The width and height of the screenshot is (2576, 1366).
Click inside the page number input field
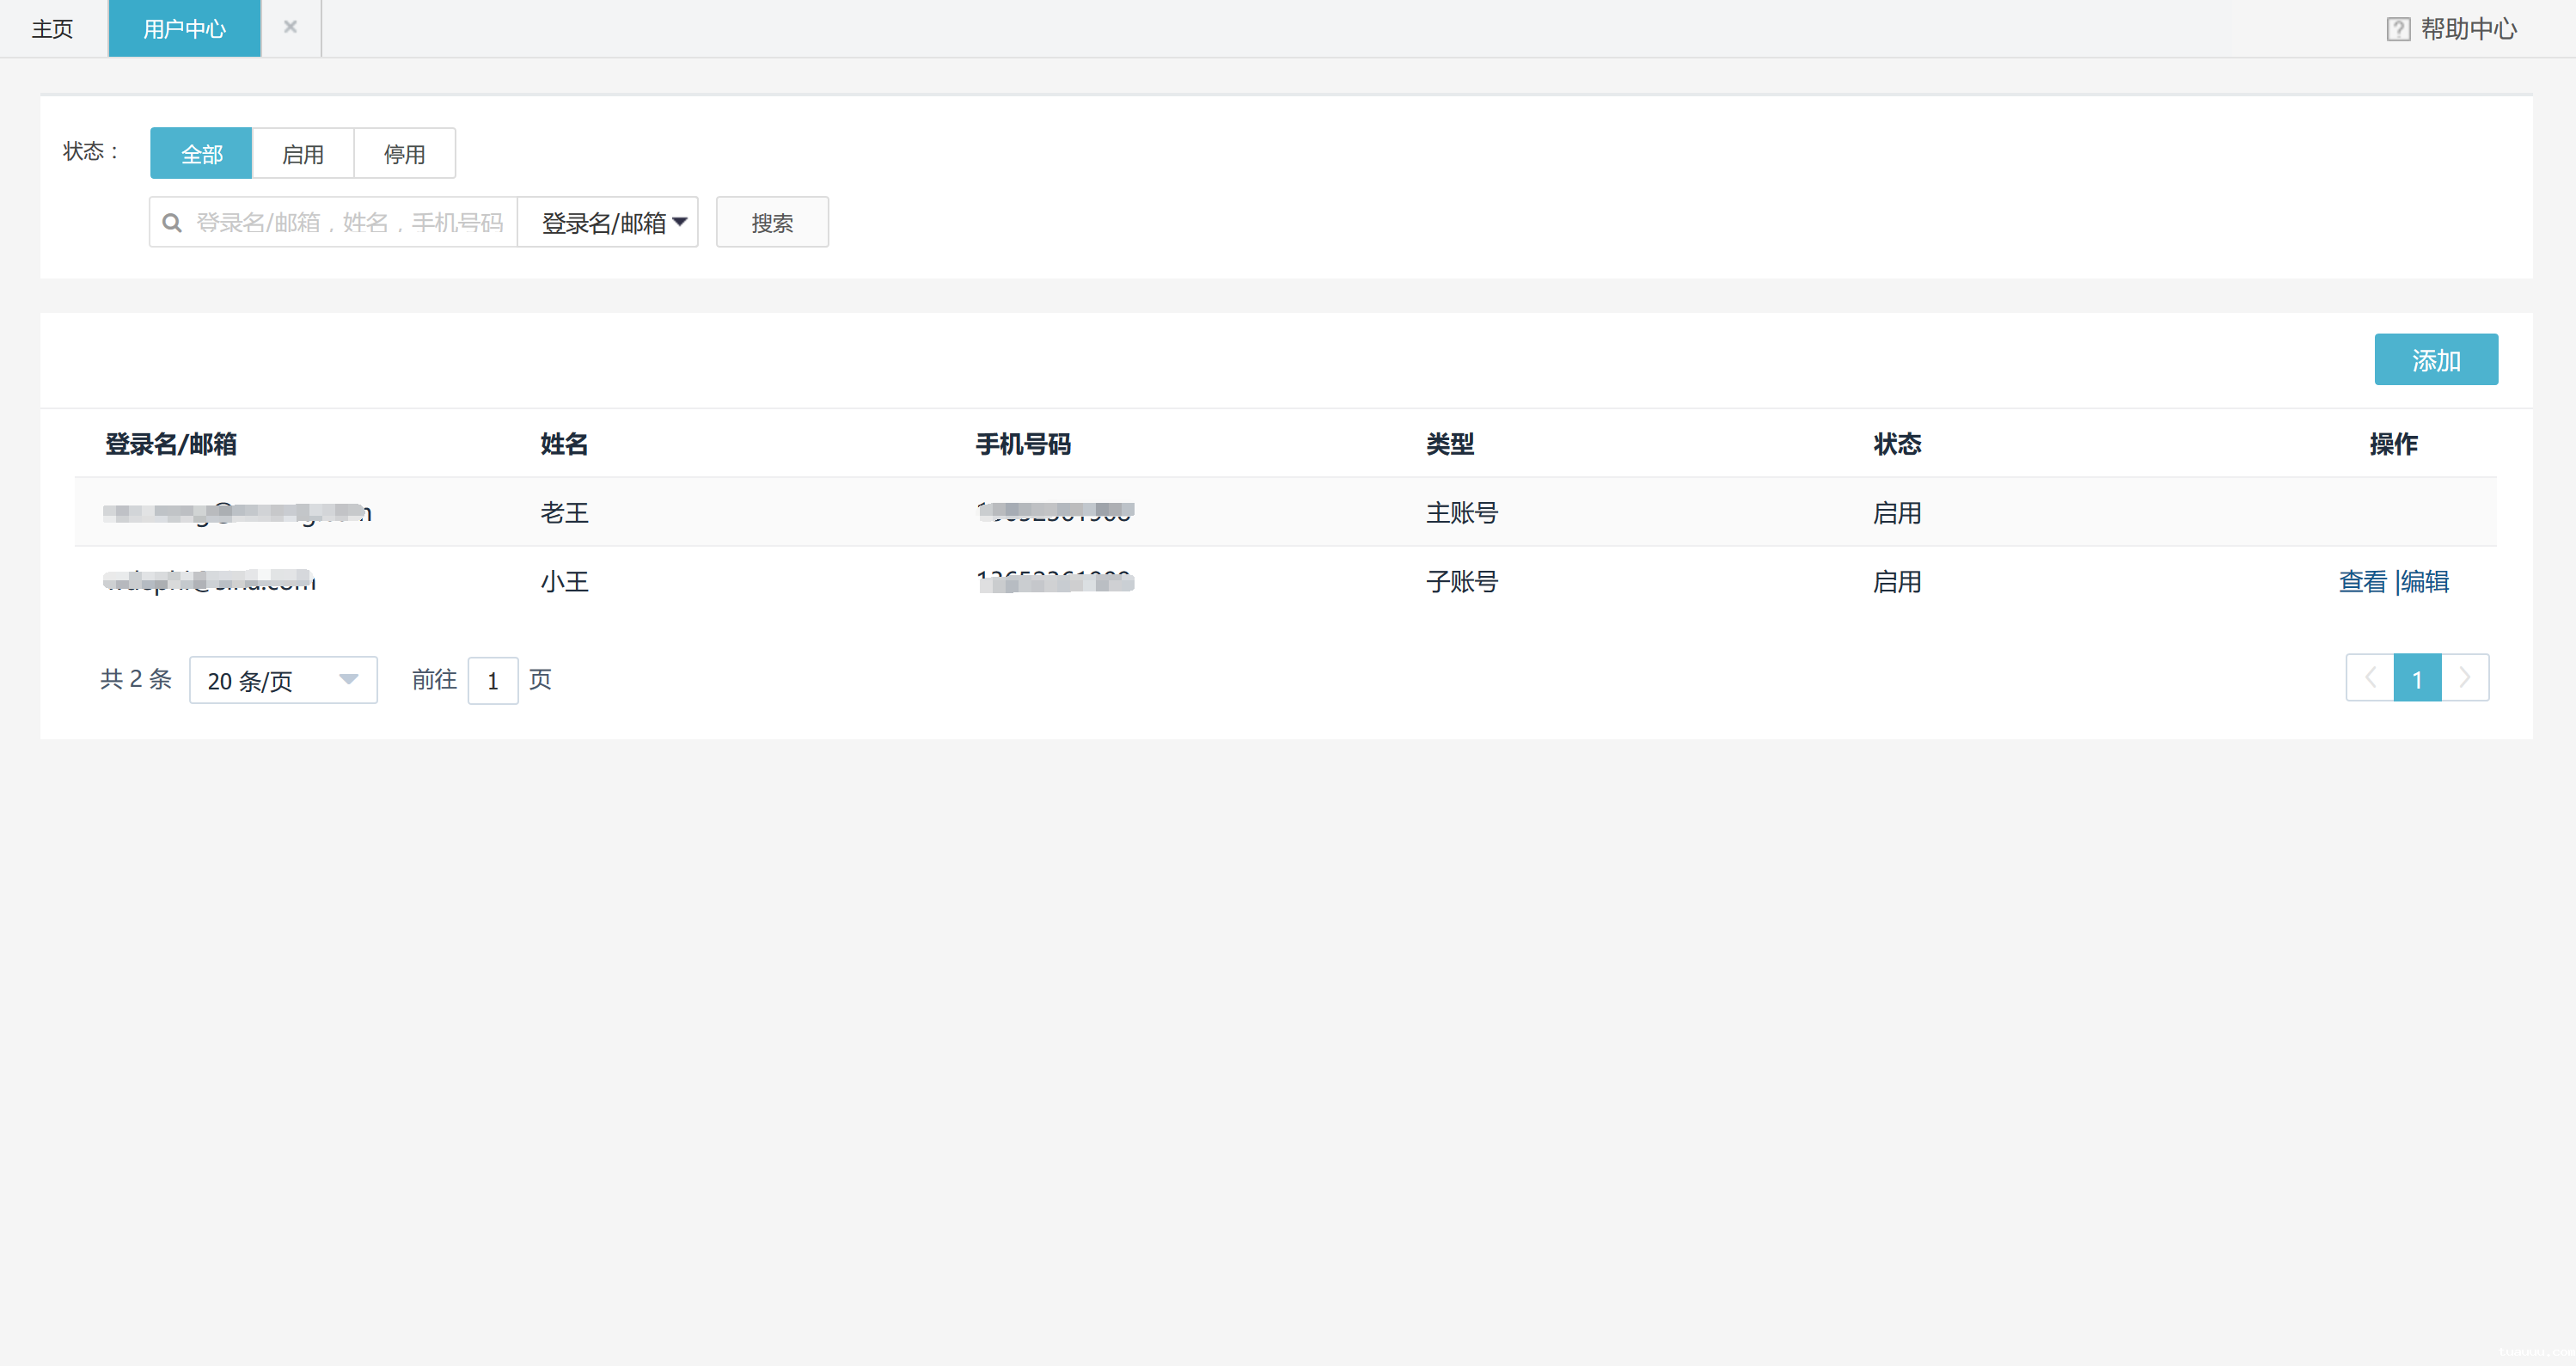(493, 679)
